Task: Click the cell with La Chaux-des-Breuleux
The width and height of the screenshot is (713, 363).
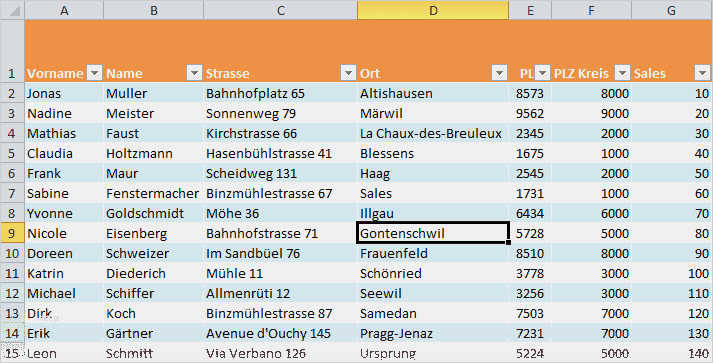Action: pyautogui.click(x=432, y=133)
